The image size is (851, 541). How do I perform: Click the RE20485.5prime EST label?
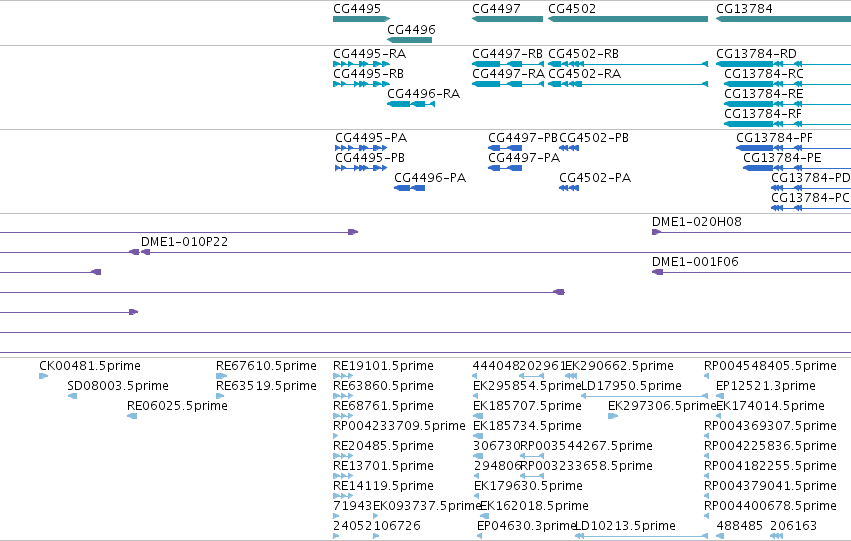[x=383, y=446]
